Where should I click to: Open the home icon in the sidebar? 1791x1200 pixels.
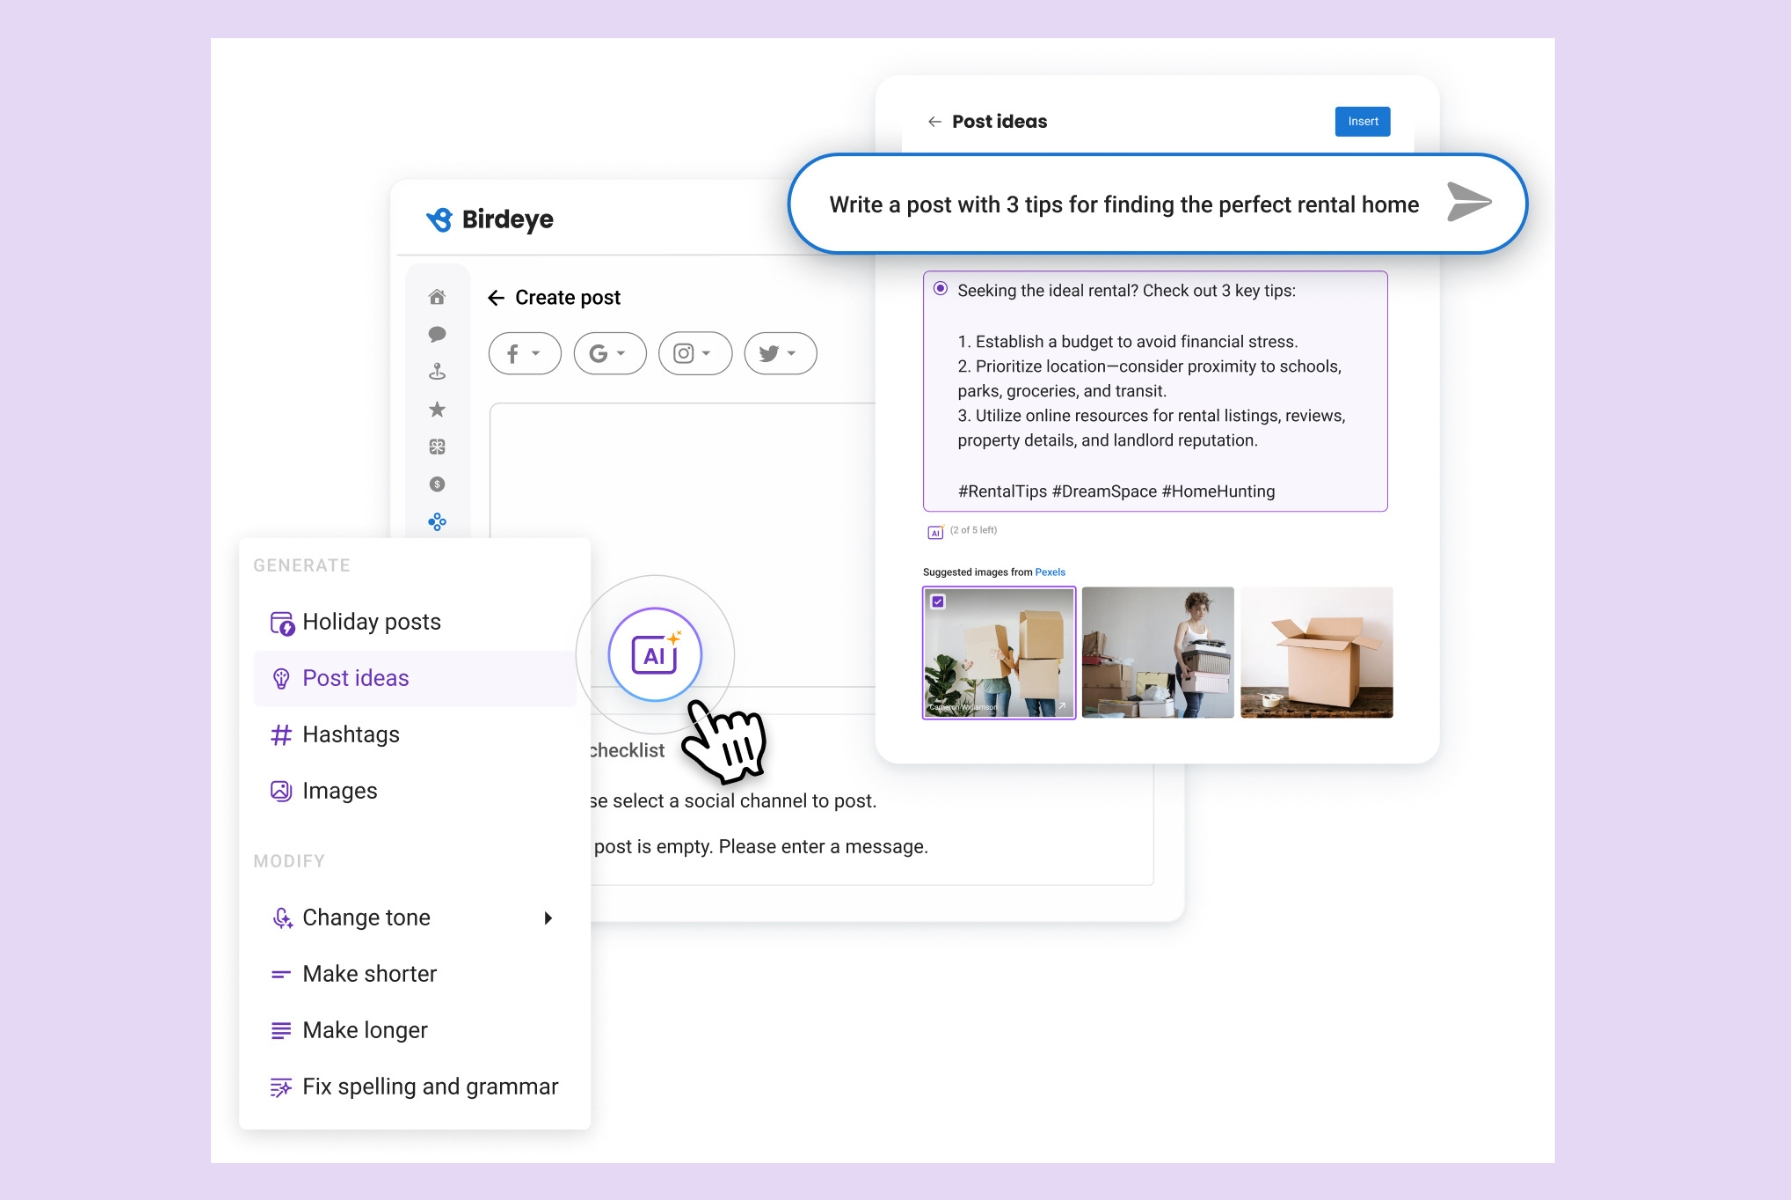pos(437,297)
